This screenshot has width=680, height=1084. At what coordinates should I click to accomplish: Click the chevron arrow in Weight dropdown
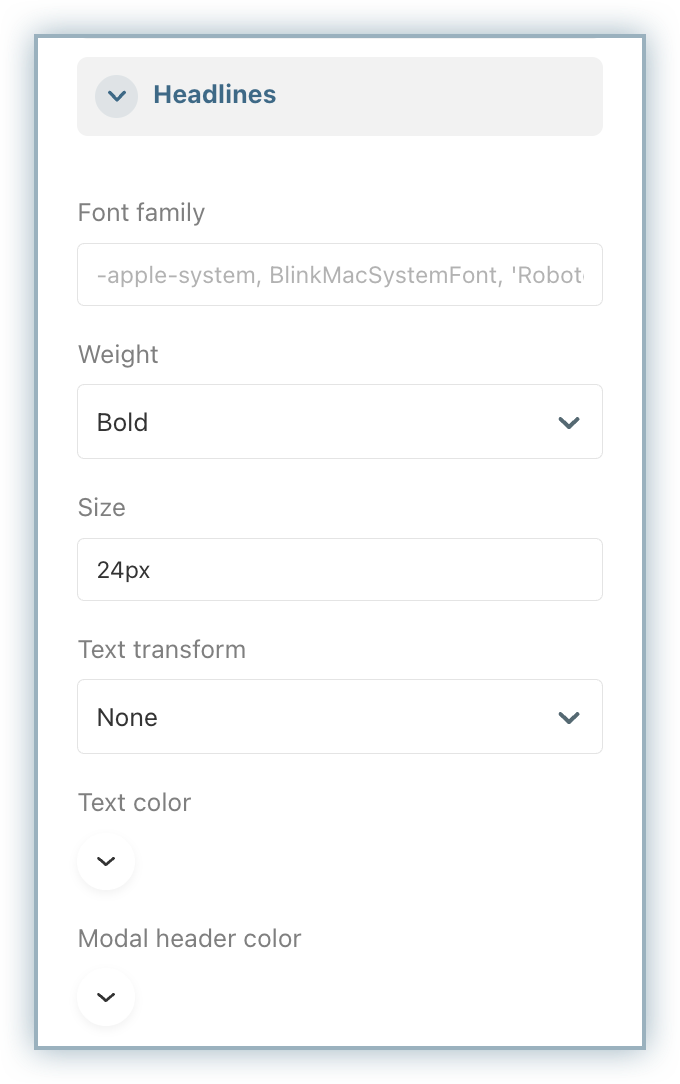click(x=569, y=422)
